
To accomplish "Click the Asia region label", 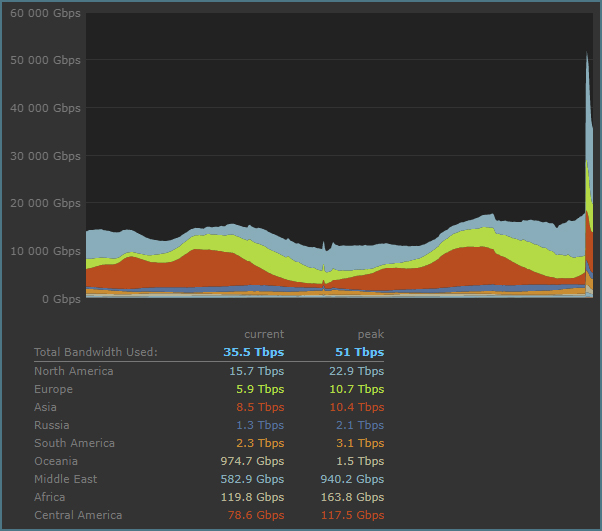I will click(x=45, y=407).
